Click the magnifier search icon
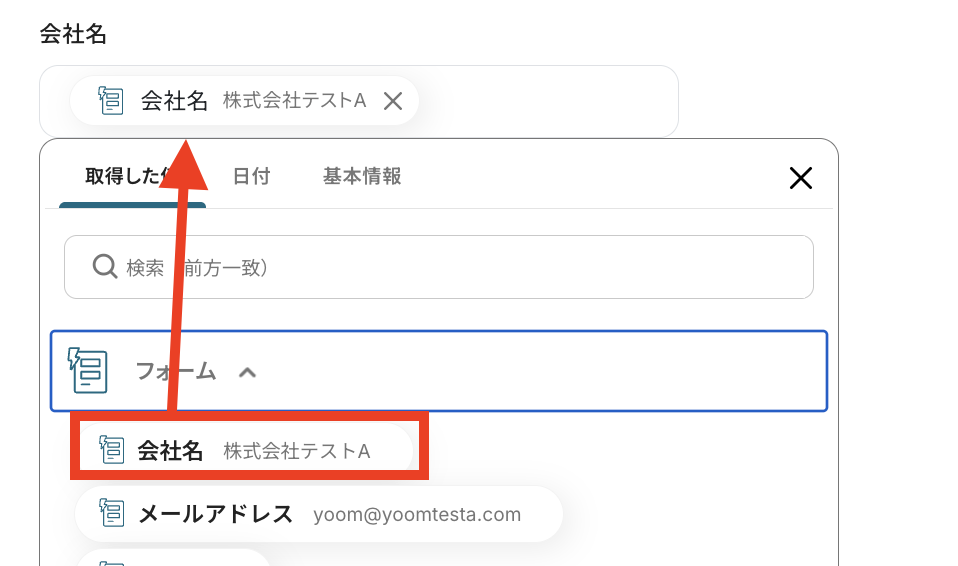958x566 pixels. tap(105, 267)
